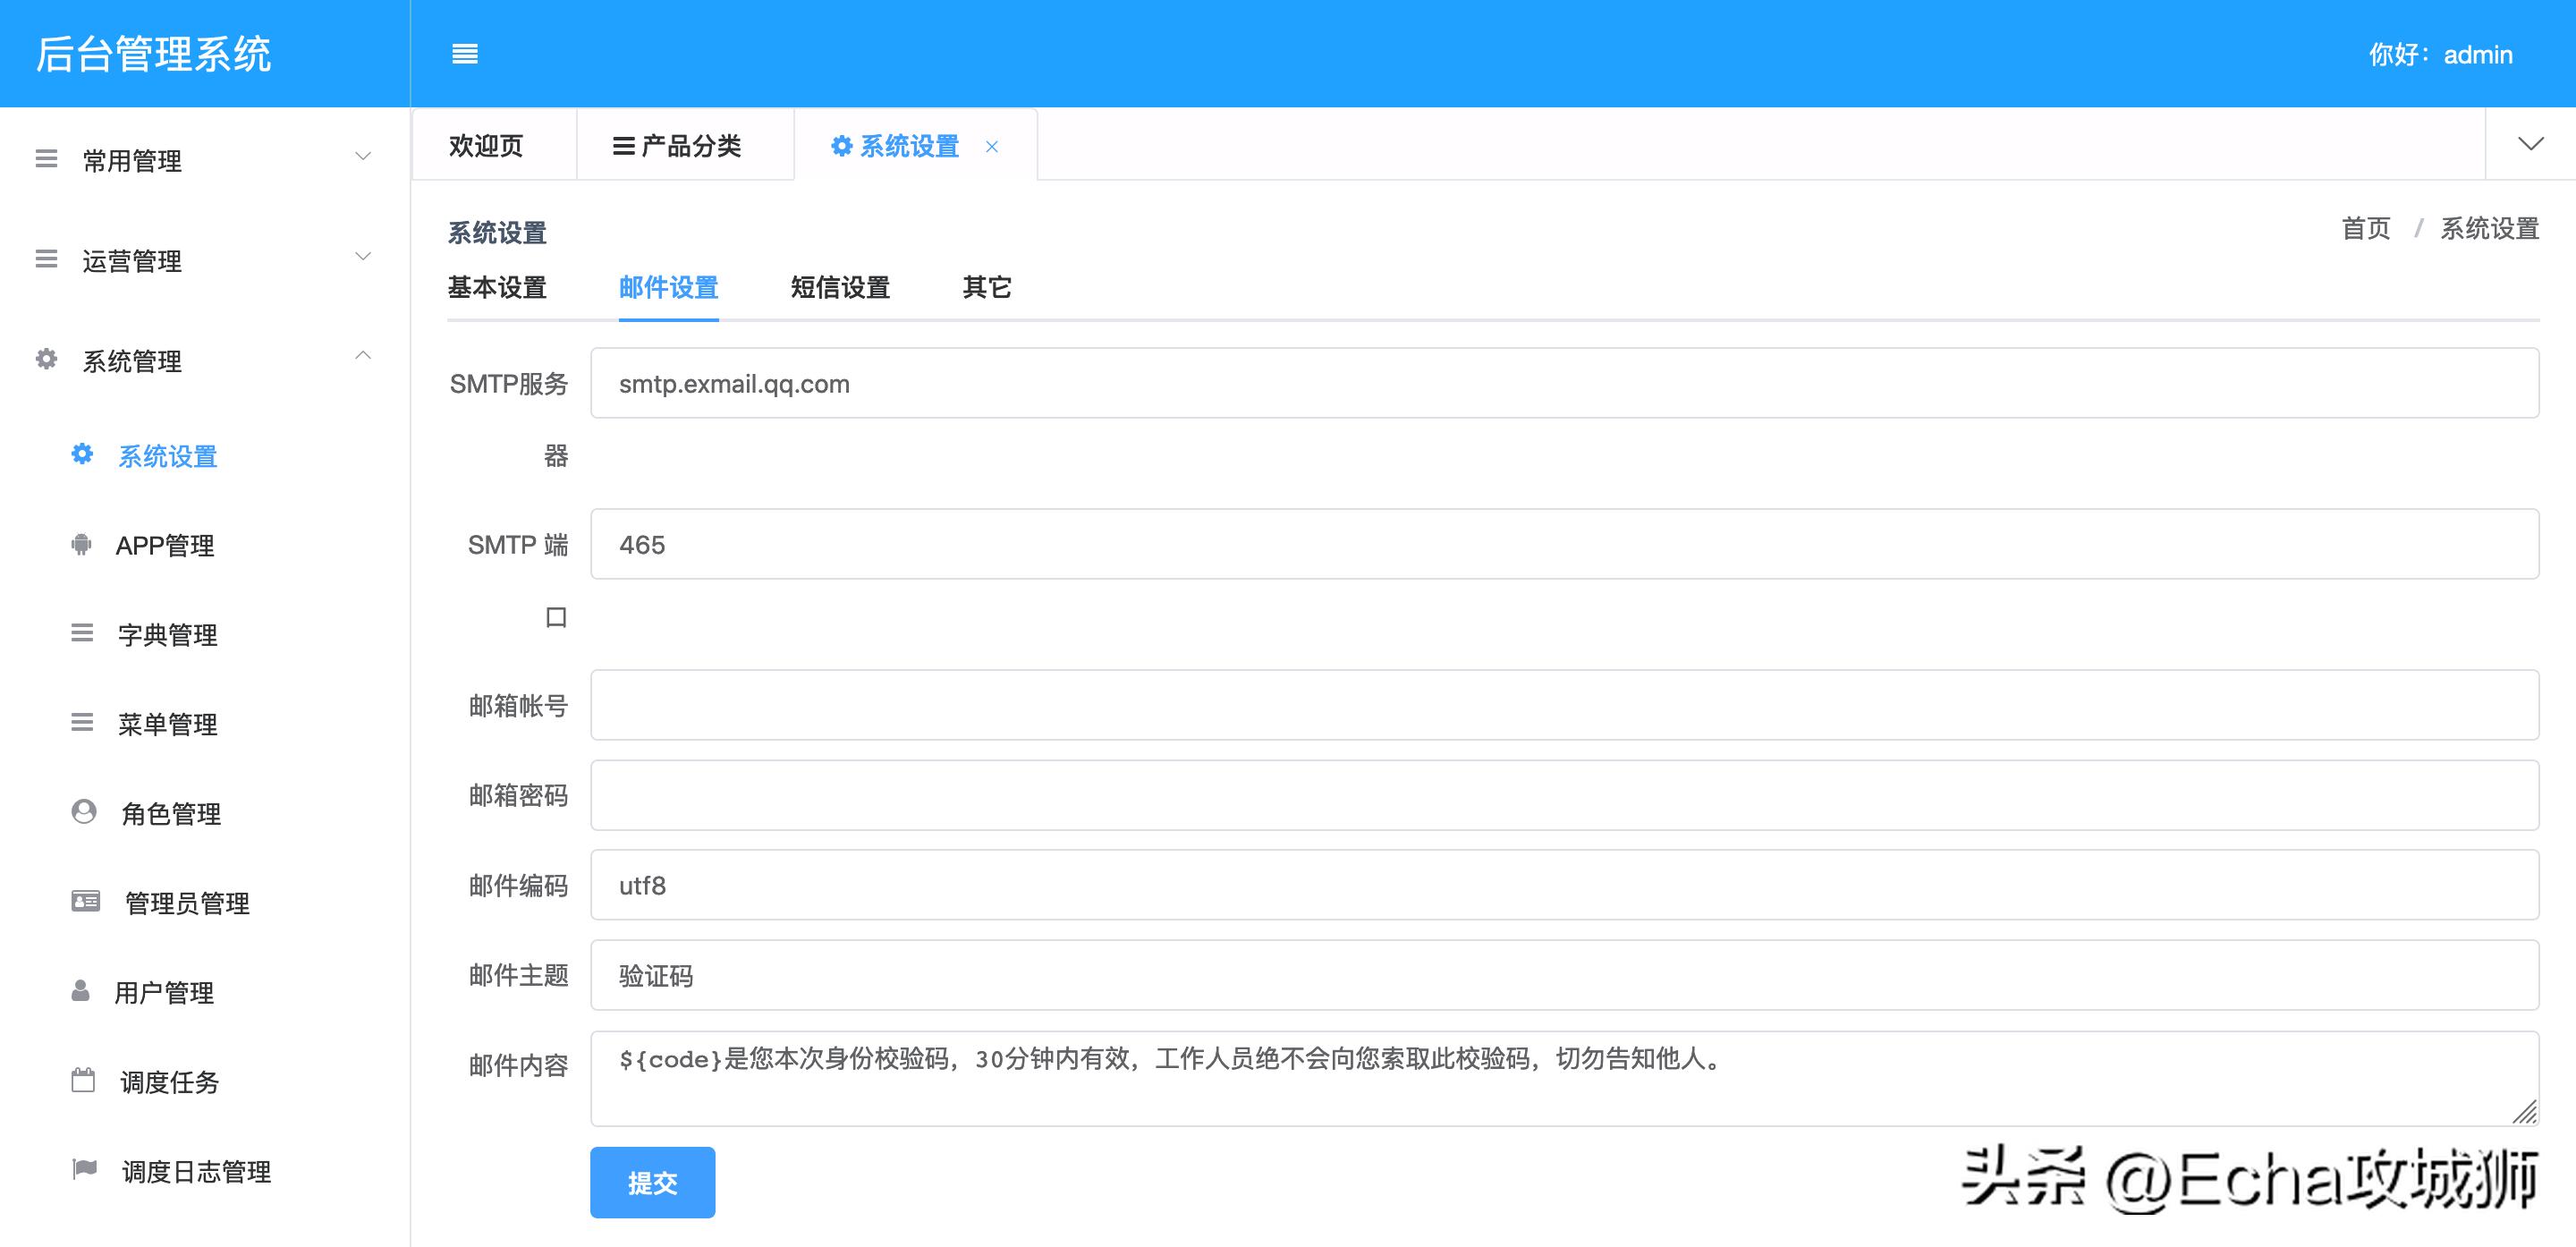The width and height of the screenshot is (2576, 1247).
Task: Click the 提交 button to save settings
Action: point(652,1183)
